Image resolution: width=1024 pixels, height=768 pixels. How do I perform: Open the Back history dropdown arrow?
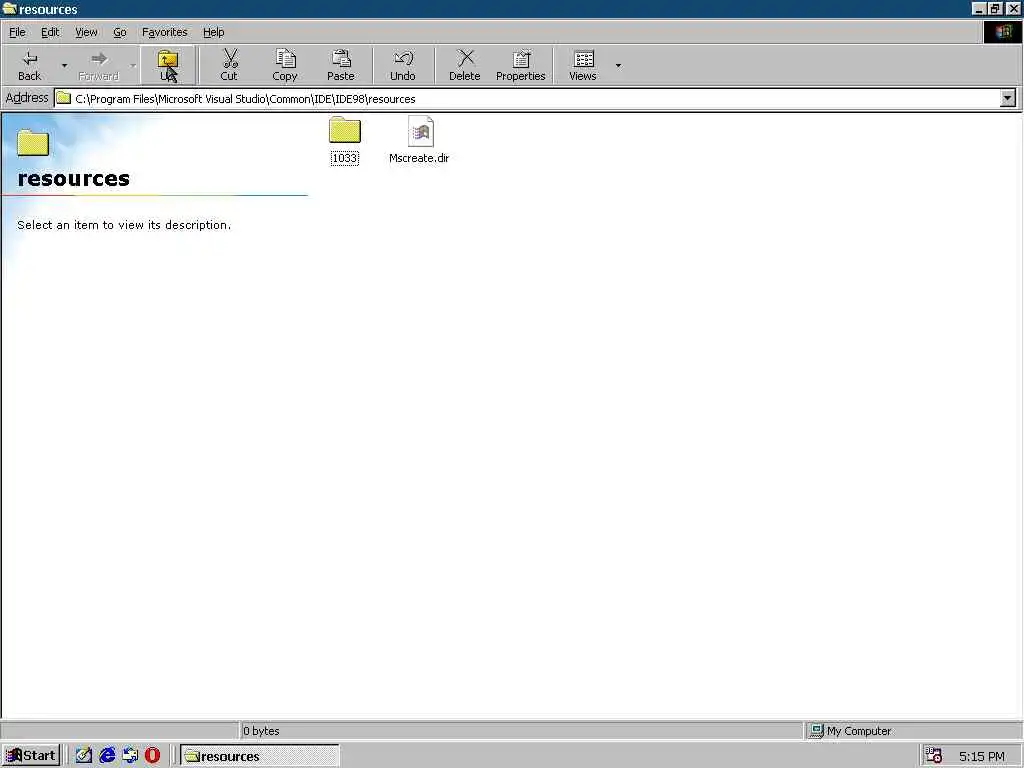point(64,65)
